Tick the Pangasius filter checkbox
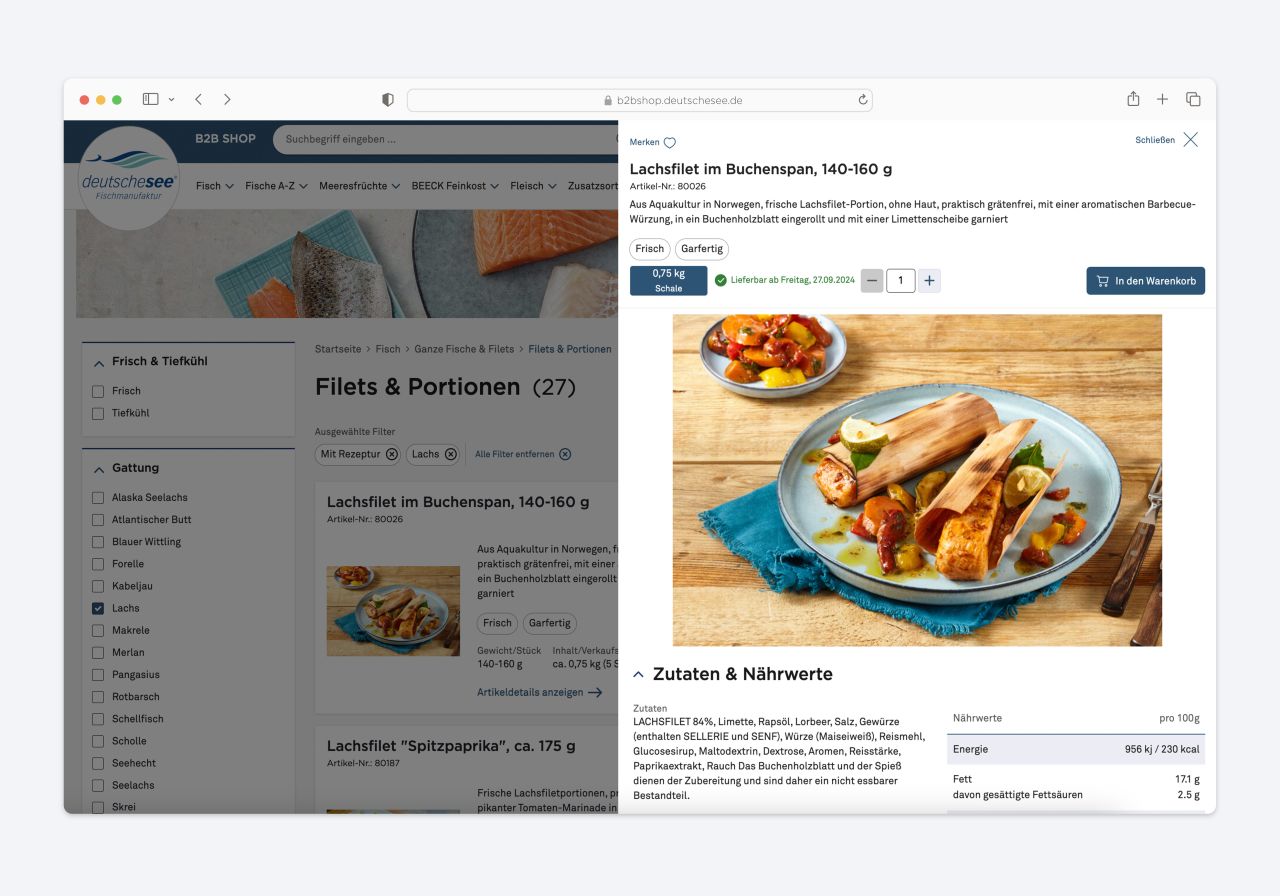Image resolution: width=1280 pixels, height=896 pixels. click(x=98, y=675)
